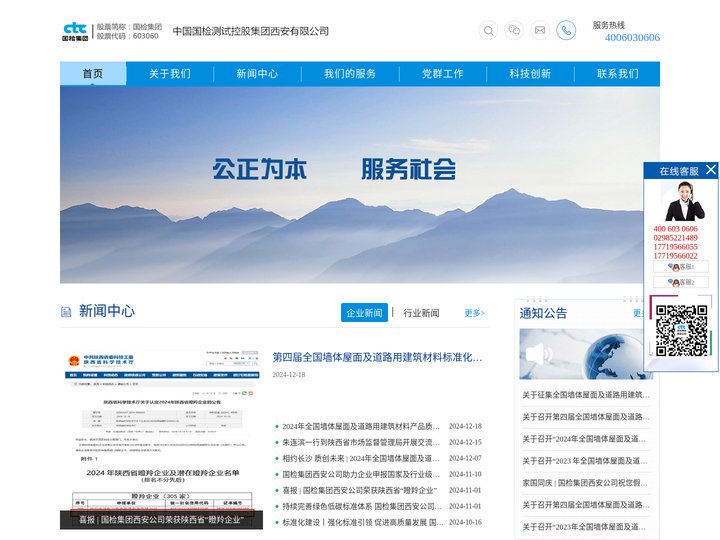
Task: Open news 国检集团西安公司助力企业申报国家及行业级
Action: [x=361, y=474]
